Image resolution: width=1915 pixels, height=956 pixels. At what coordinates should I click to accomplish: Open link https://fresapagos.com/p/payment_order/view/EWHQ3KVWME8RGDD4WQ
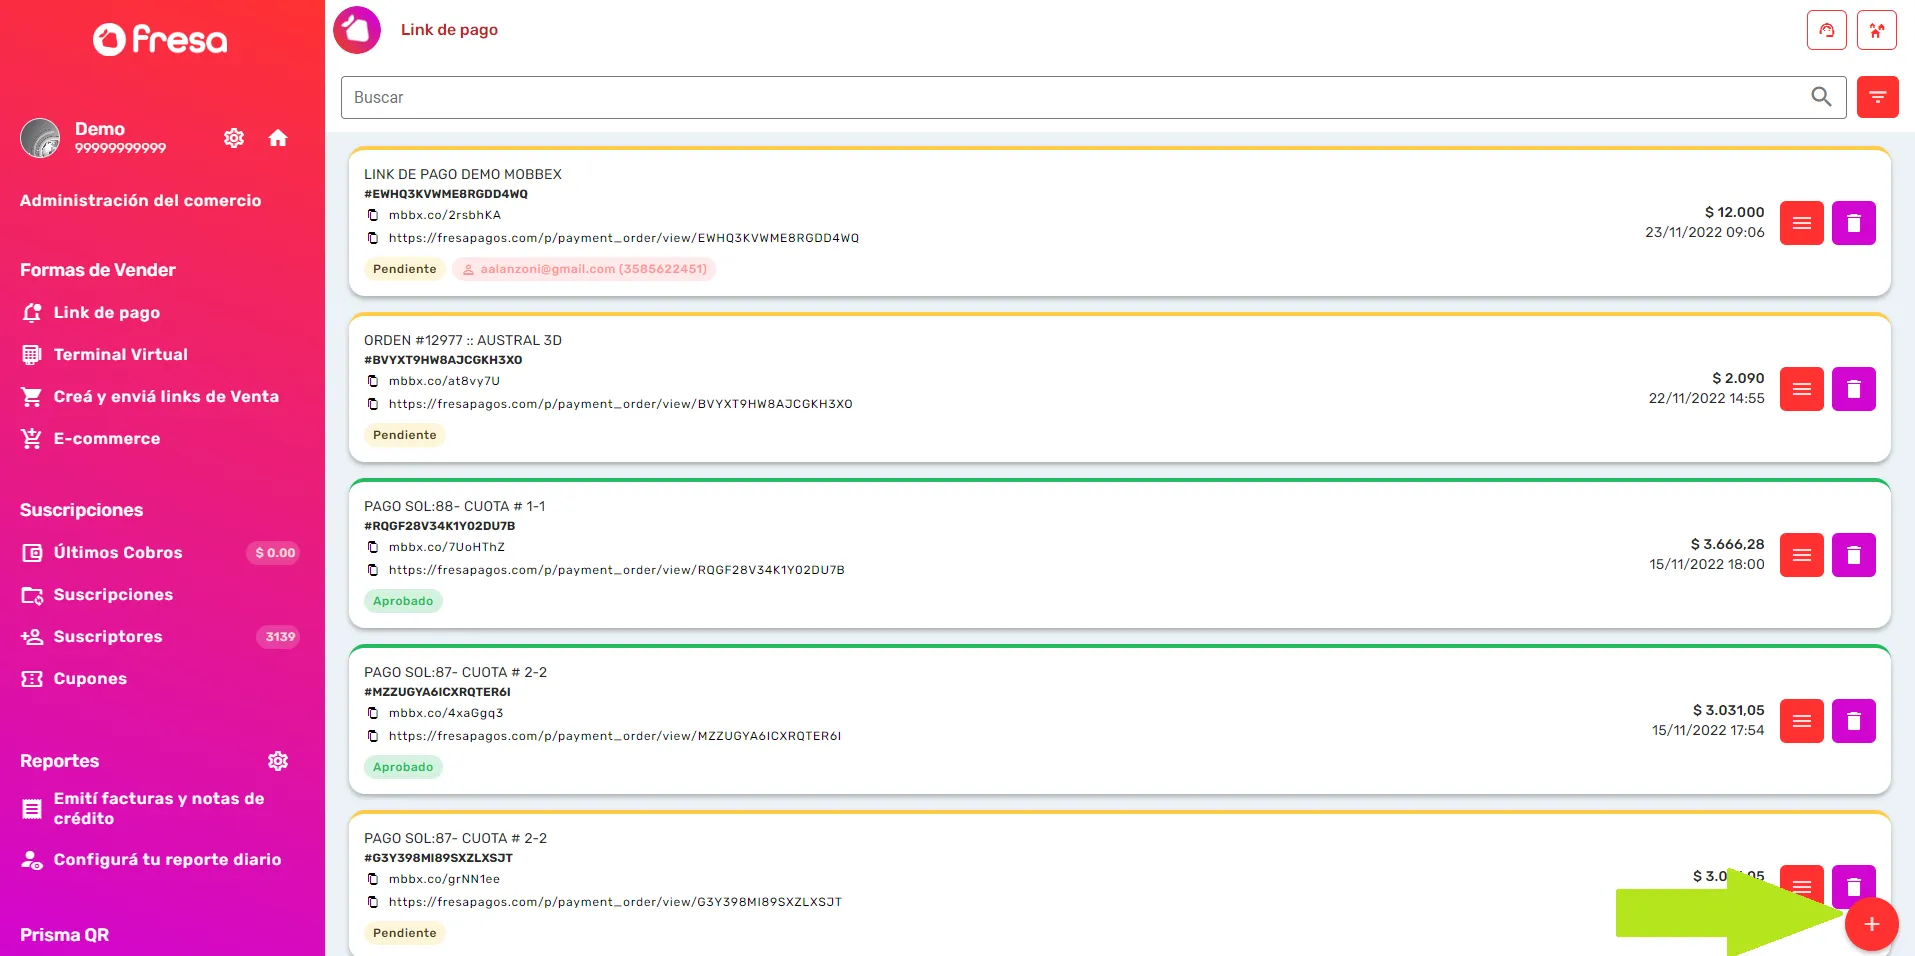(624, 238)
